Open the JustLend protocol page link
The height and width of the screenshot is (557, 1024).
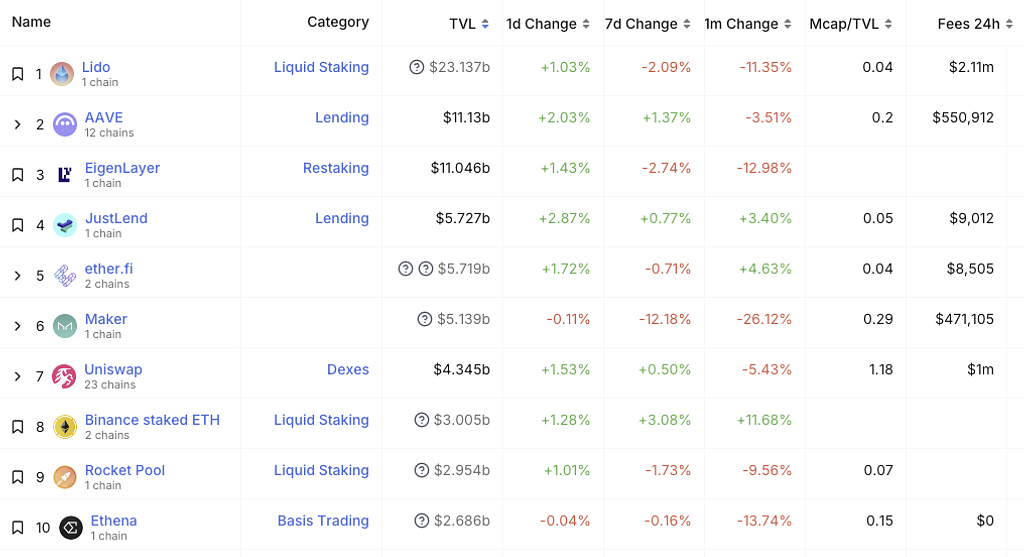tap(116, 218)
